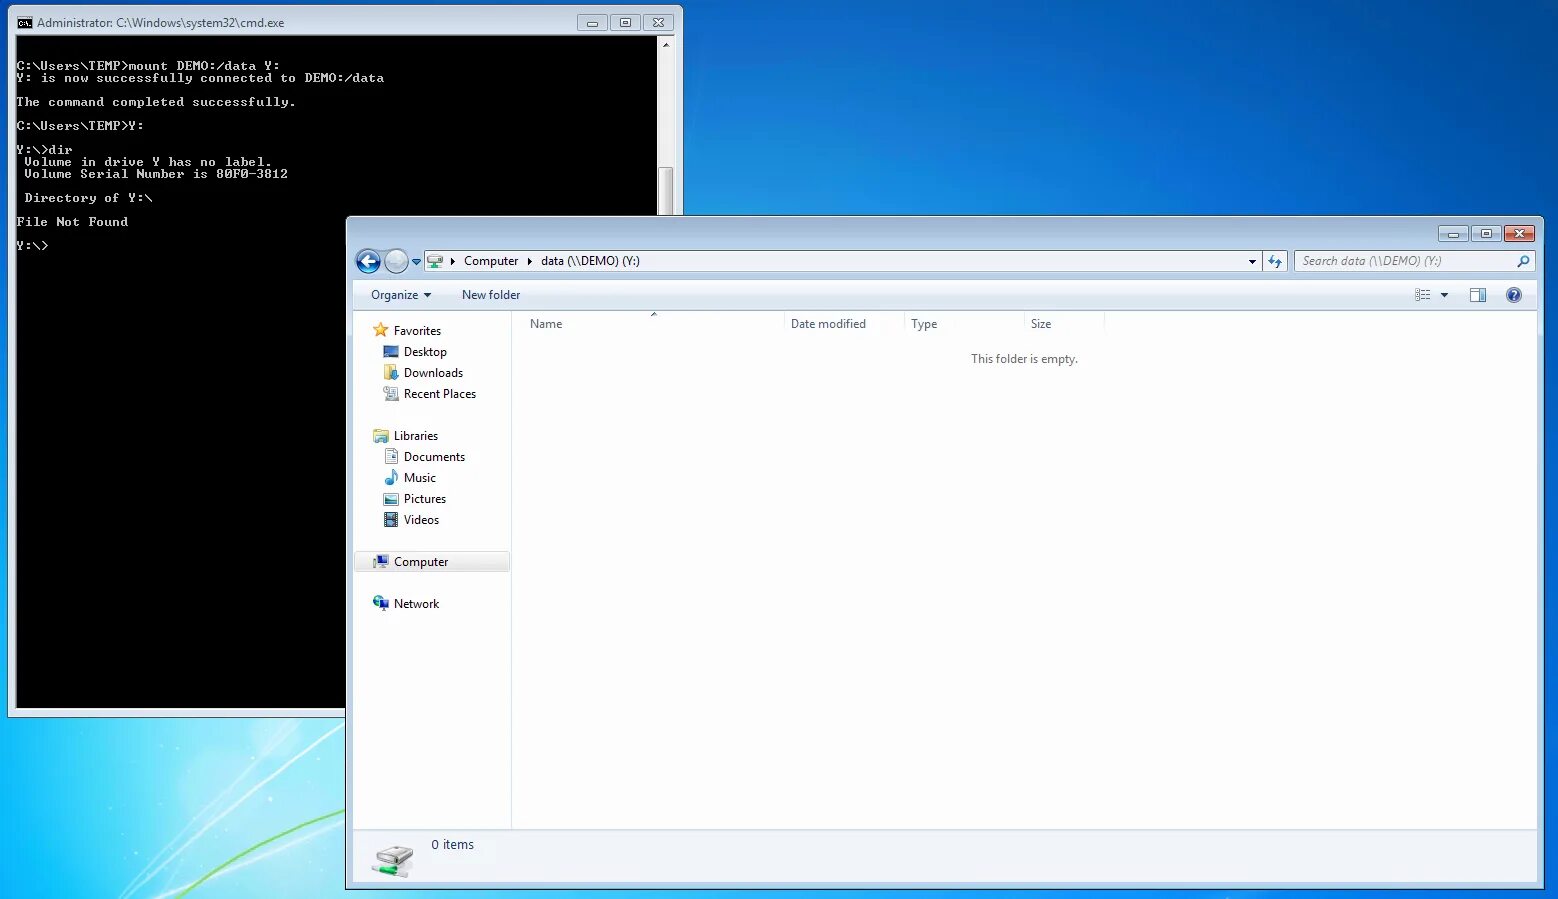The width and height of the screenshot is (1558, 899).
Task: Open the address bar history dropdown
Action: 1252,261
